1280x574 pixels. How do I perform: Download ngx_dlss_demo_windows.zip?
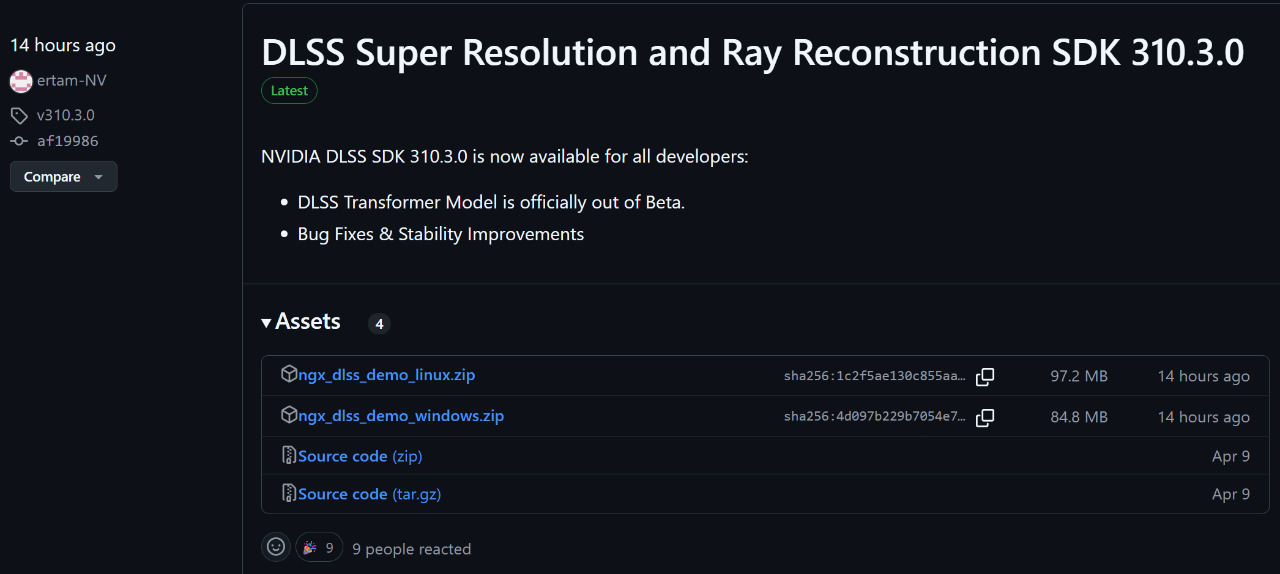click(401, 415)
